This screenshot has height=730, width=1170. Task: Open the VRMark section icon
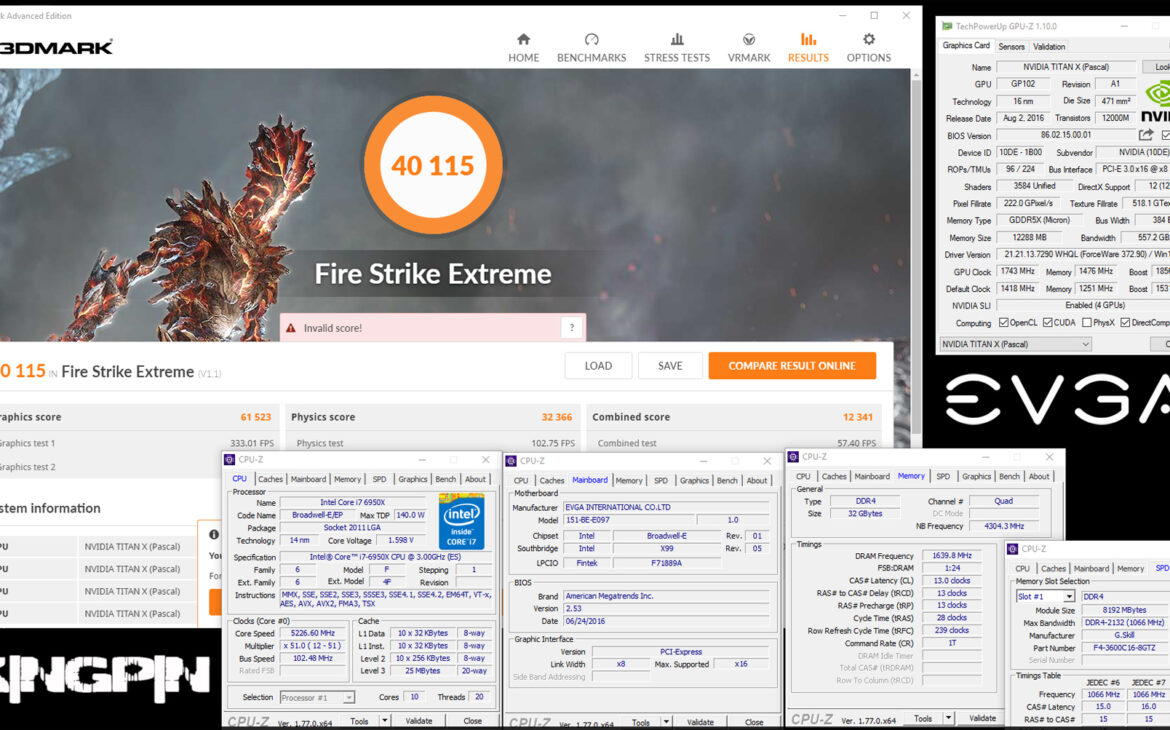tap(749, 40)
